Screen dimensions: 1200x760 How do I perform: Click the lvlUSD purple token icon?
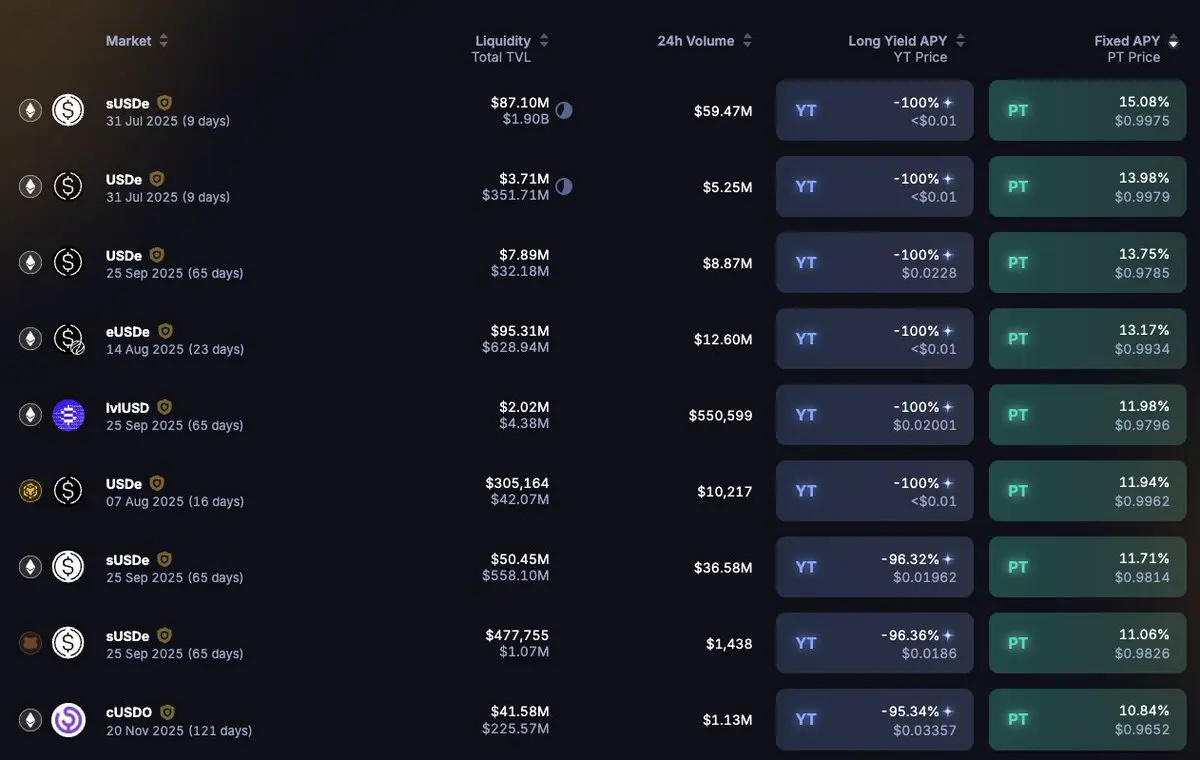[68, 415]
